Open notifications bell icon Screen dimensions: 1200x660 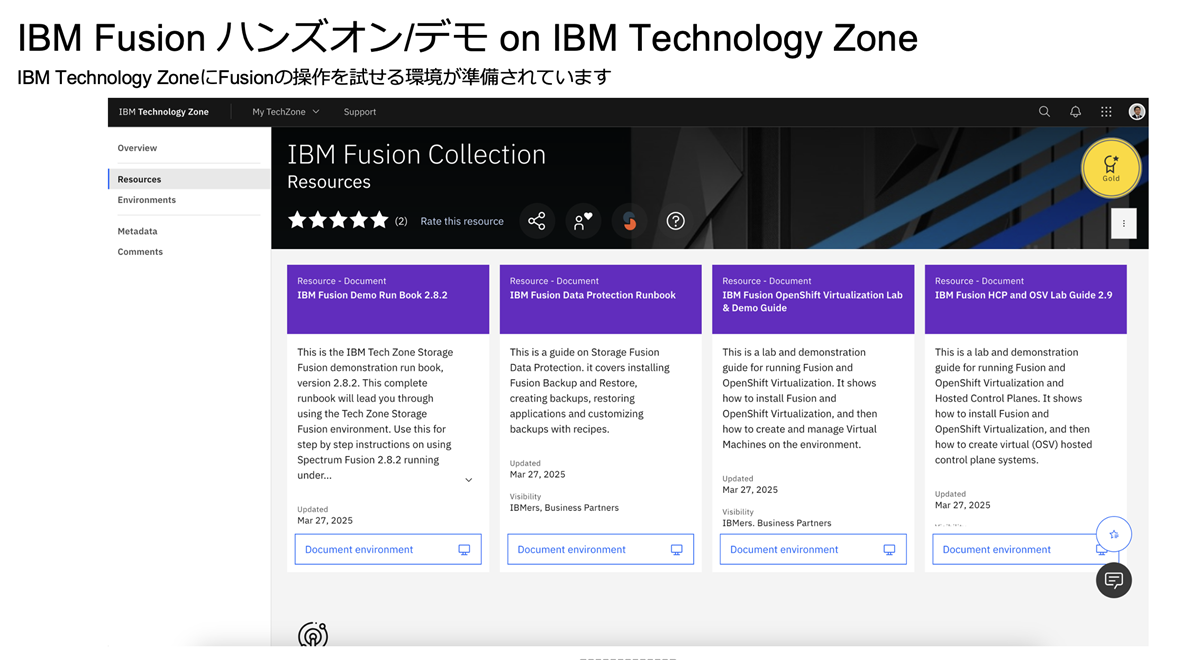1075,112
